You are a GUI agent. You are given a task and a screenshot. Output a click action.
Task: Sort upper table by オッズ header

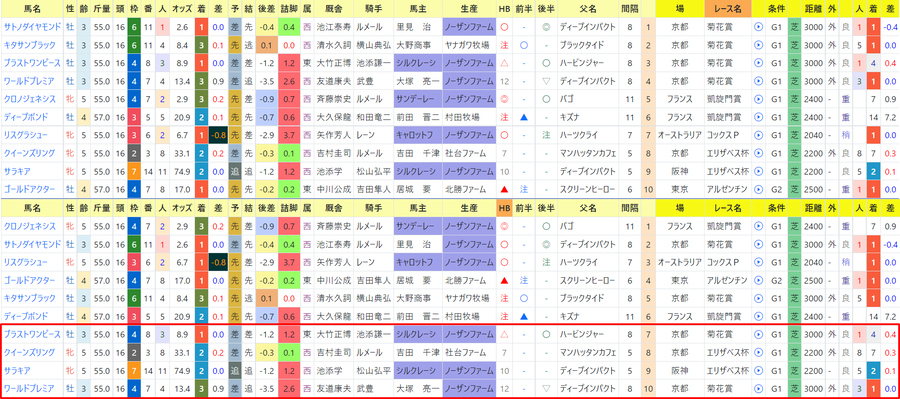[x=181, y=9]
